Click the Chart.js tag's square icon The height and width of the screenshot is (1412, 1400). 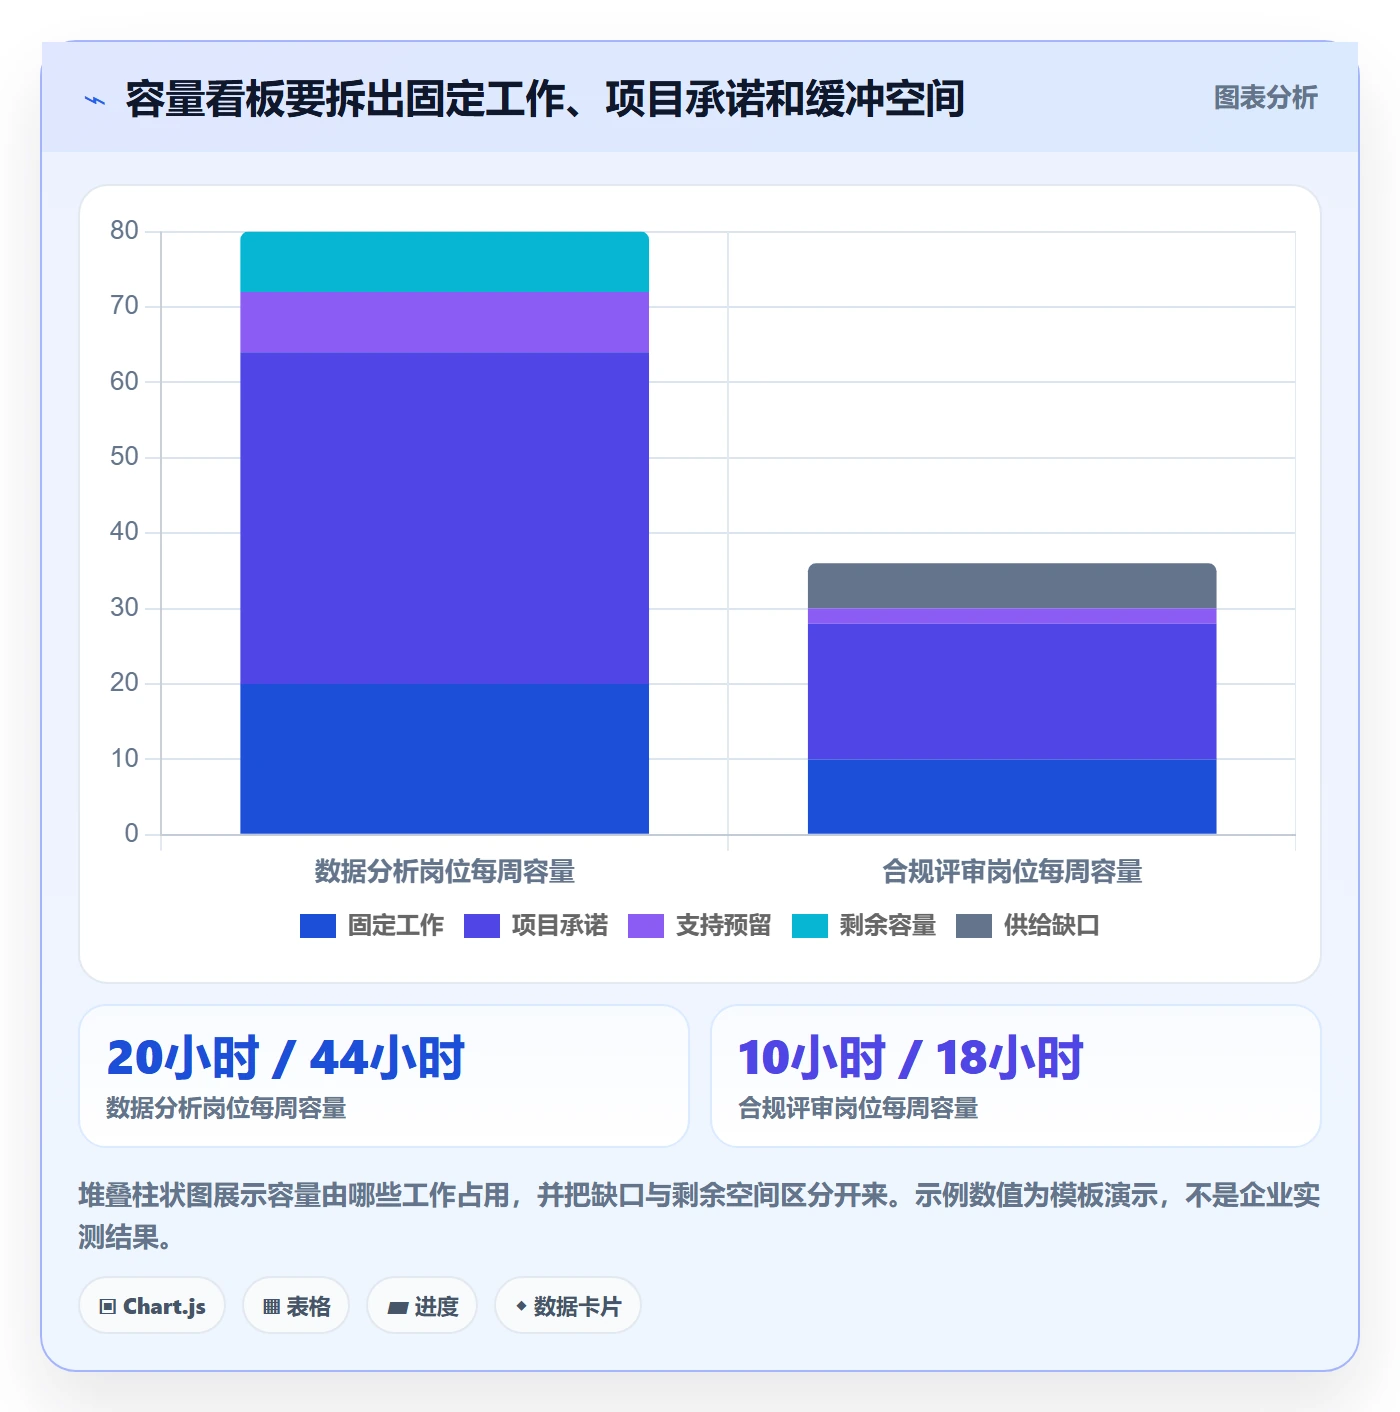coord(108,1306)
